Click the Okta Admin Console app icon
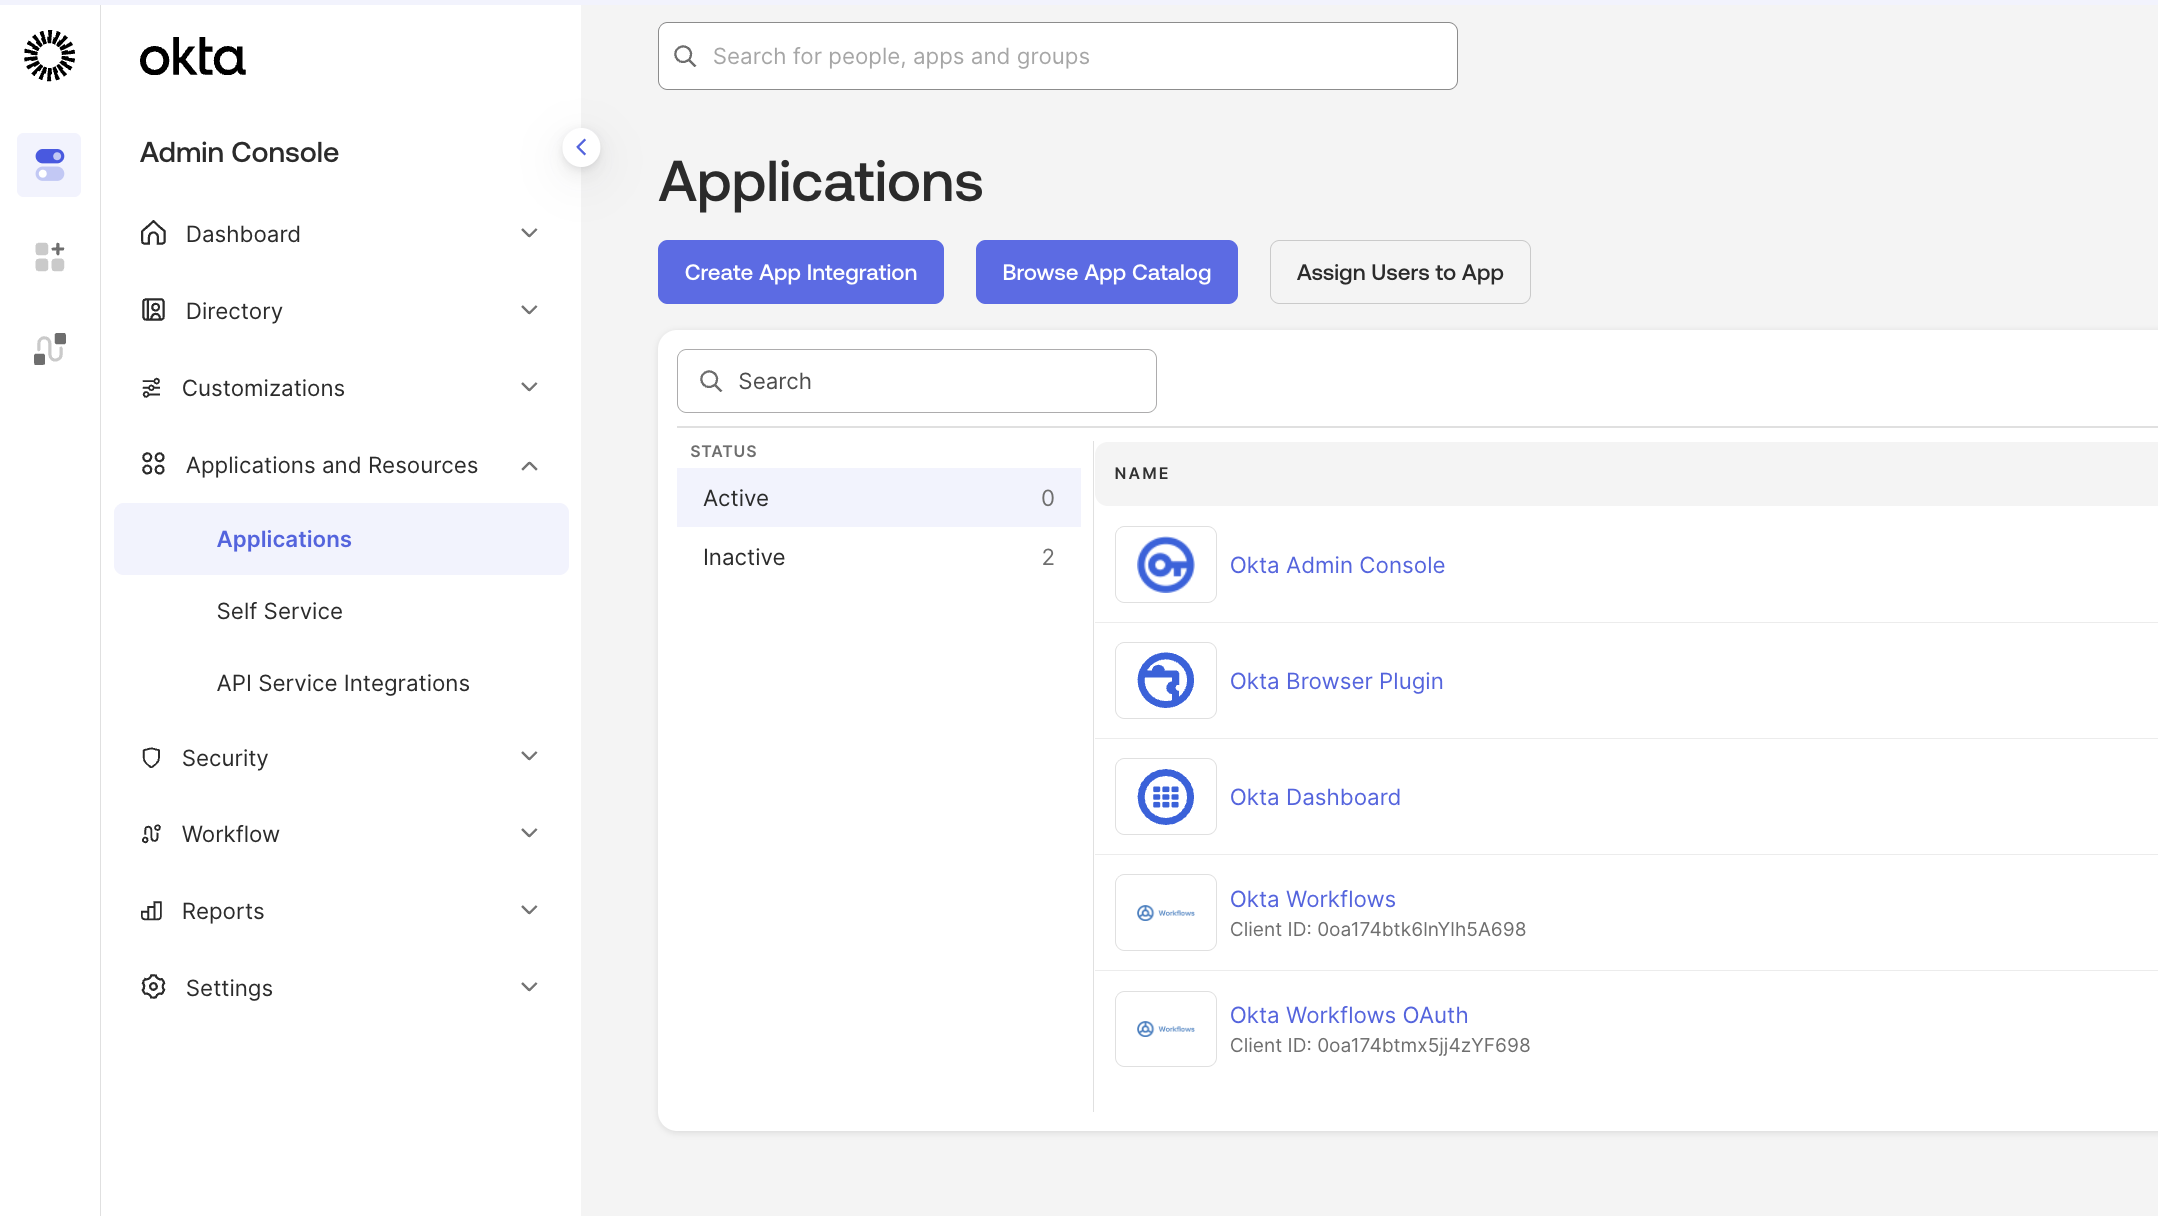The image size is (2158, 1216). pos(1166,565)
